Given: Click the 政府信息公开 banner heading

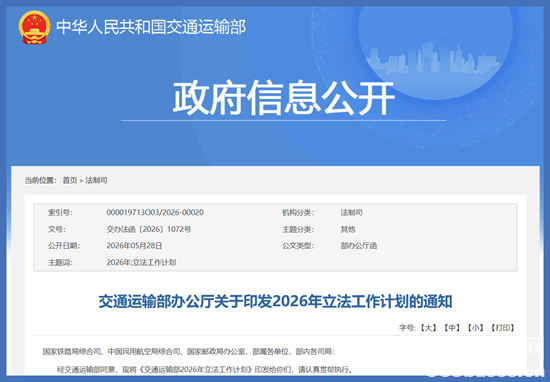Looking at the screenshot, I should coord(284,98).
